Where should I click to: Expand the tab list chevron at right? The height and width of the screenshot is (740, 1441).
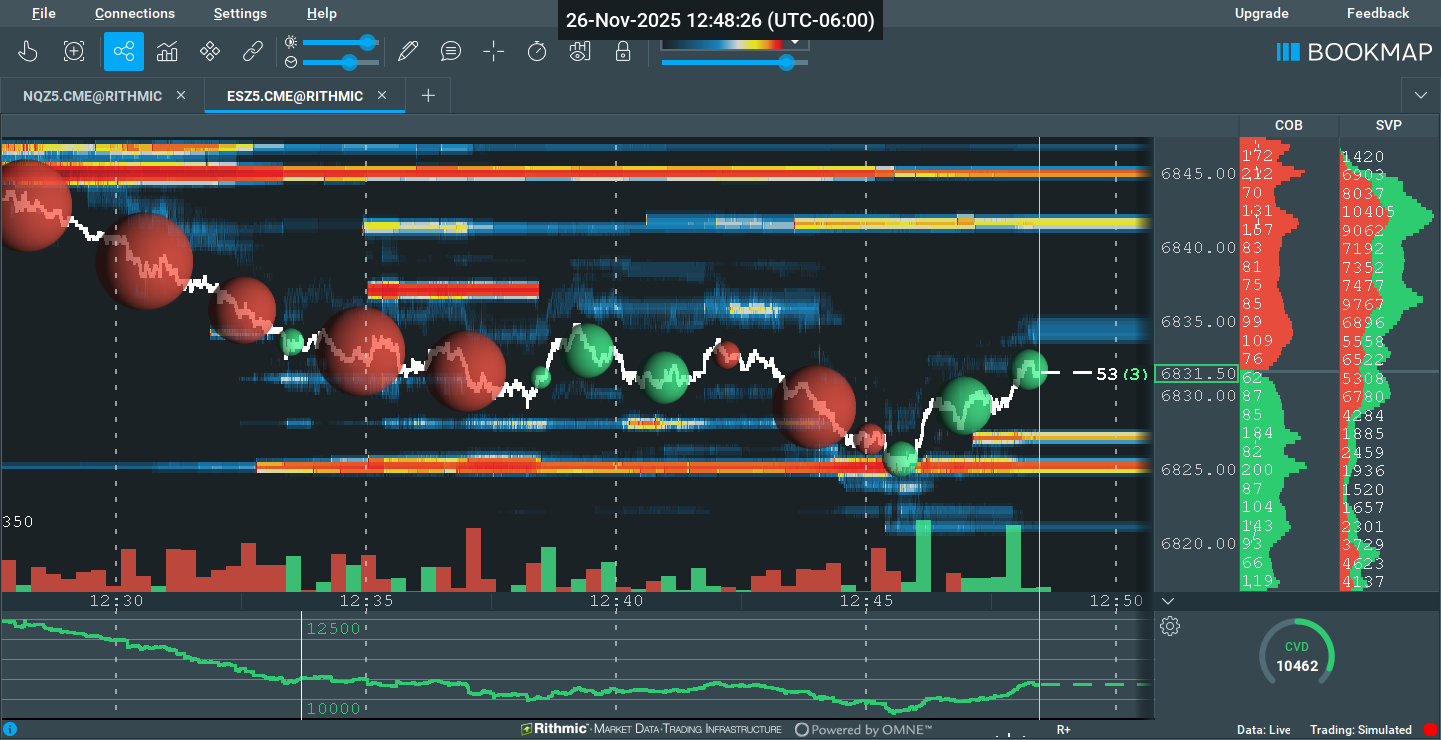[1421, 95]
